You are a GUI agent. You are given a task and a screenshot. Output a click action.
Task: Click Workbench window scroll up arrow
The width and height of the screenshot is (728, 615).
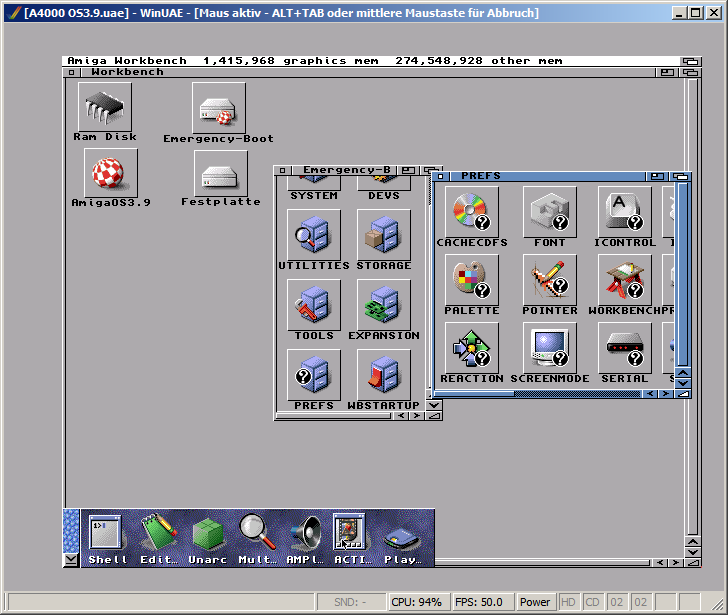pos(693,542)
